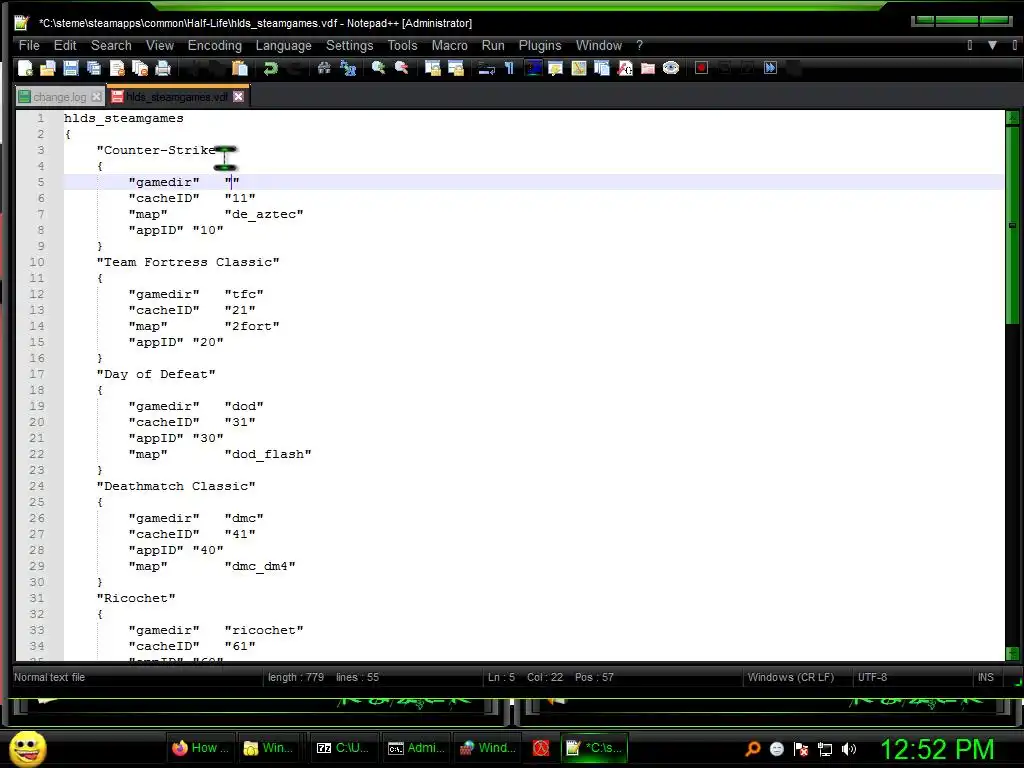Save the file with the Save icon
The width and height of the screenshot is (1024, 768).
pos(71,68)
